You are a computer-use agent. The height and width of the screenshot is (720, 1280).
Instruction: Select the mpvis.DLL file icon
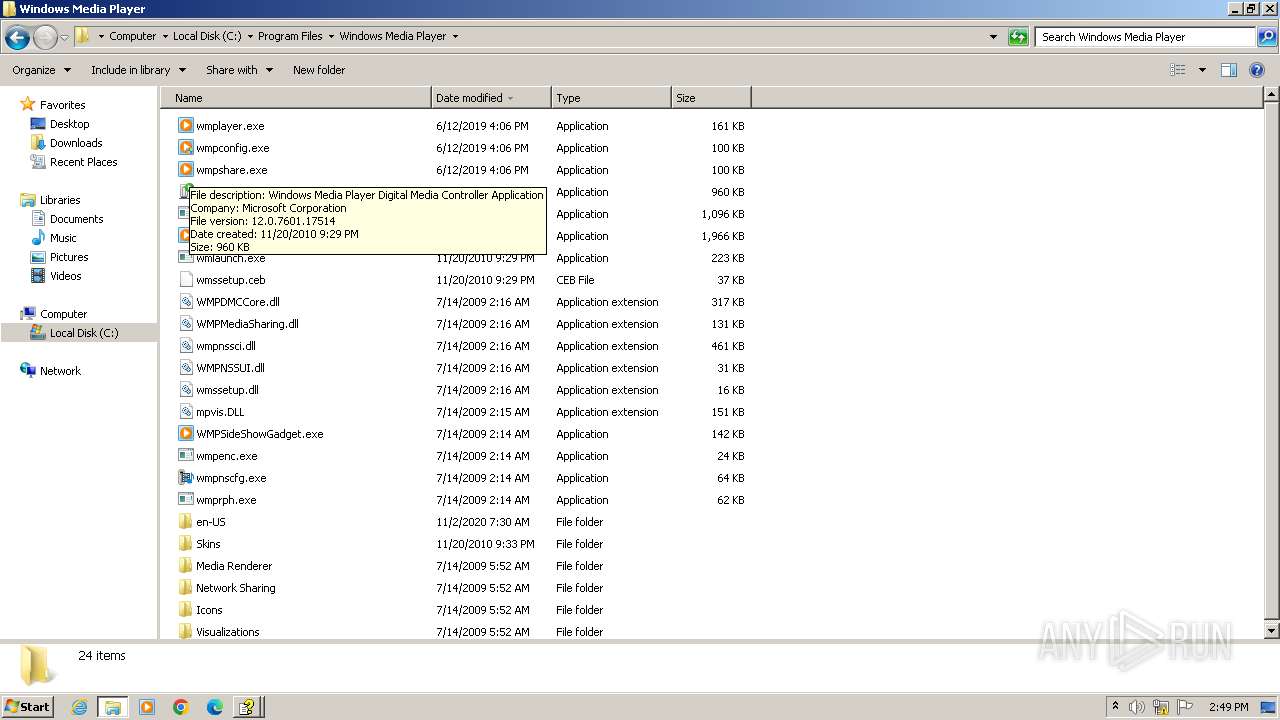pos(185,412)
